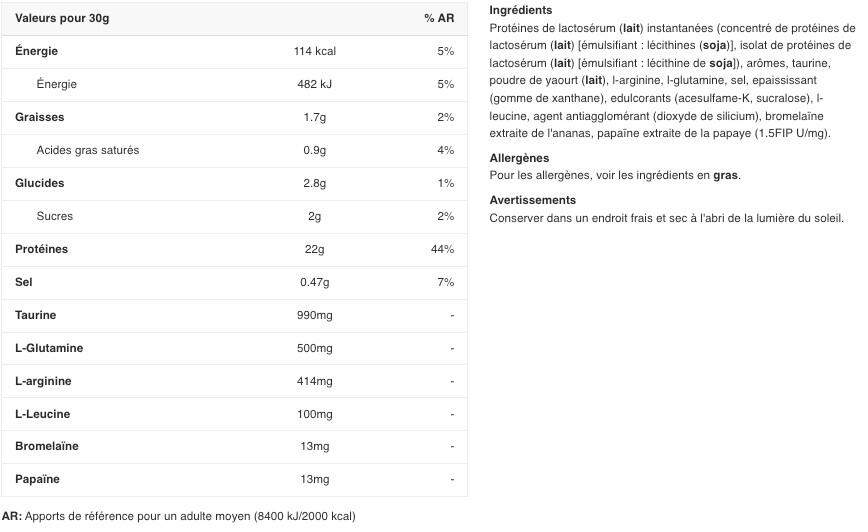The width and height of the screenshot is (868, 532).
Task: Click the Graisses row label
Action: [40, 117]
